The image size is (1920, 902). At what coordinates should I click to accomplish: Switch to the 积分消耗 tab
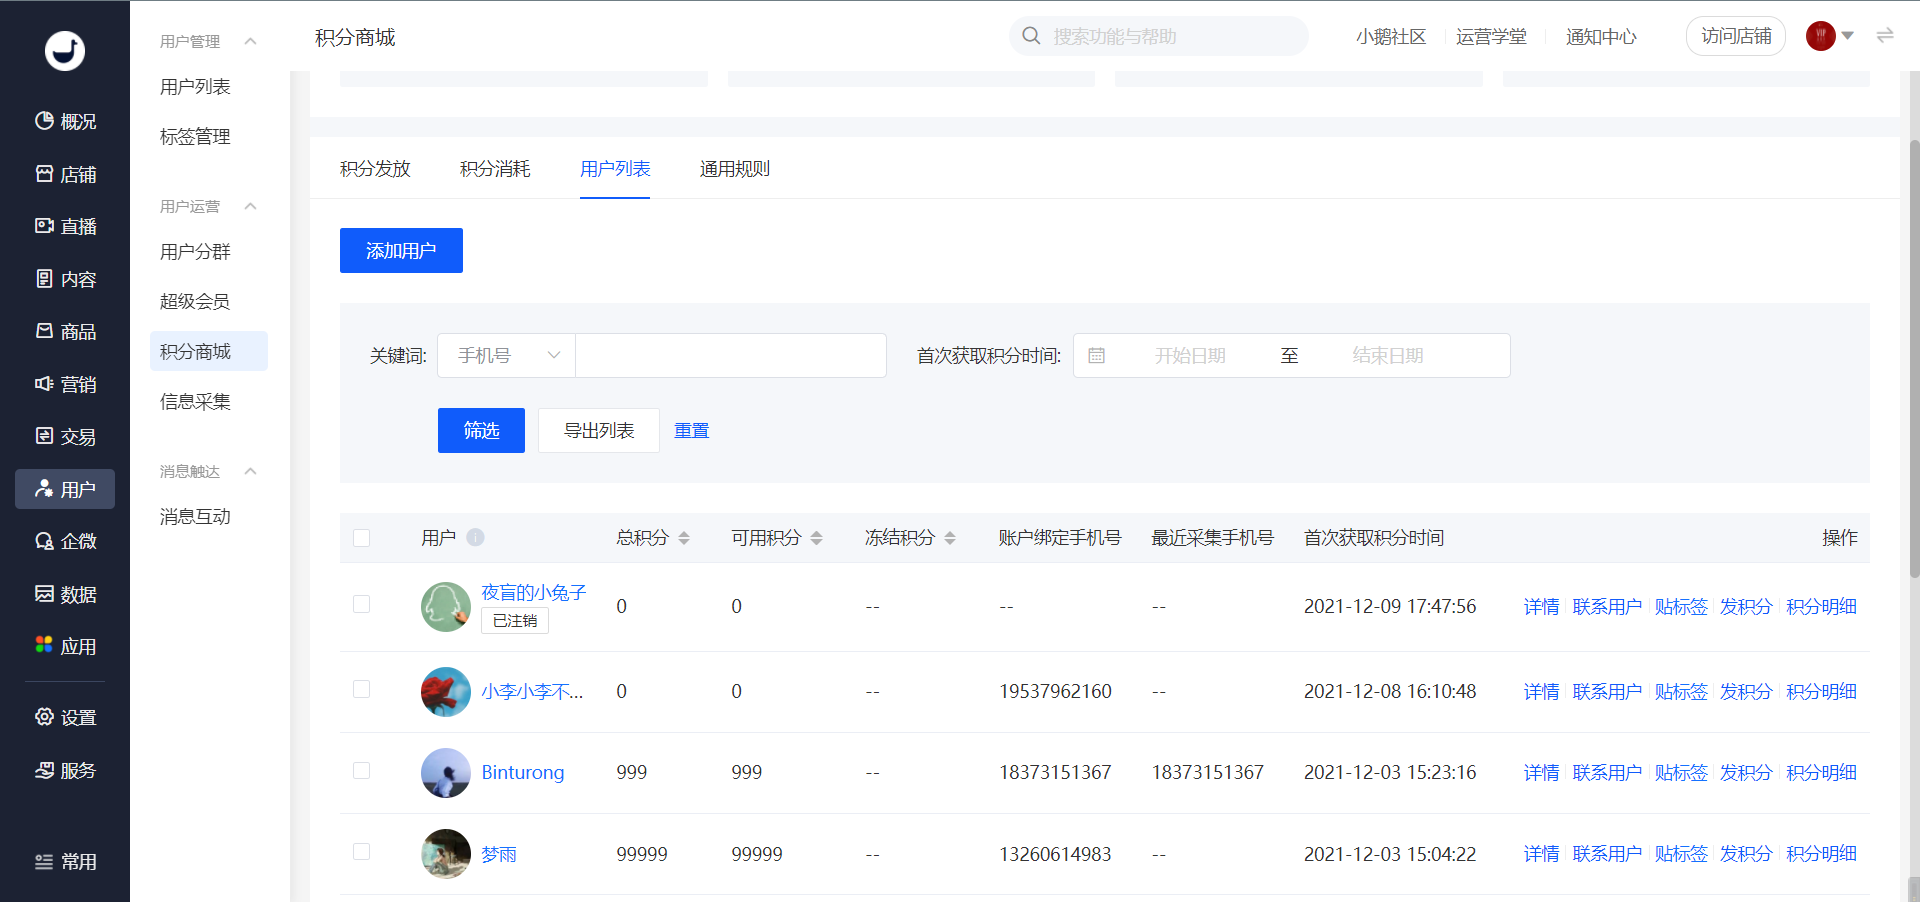coord(495,169)
